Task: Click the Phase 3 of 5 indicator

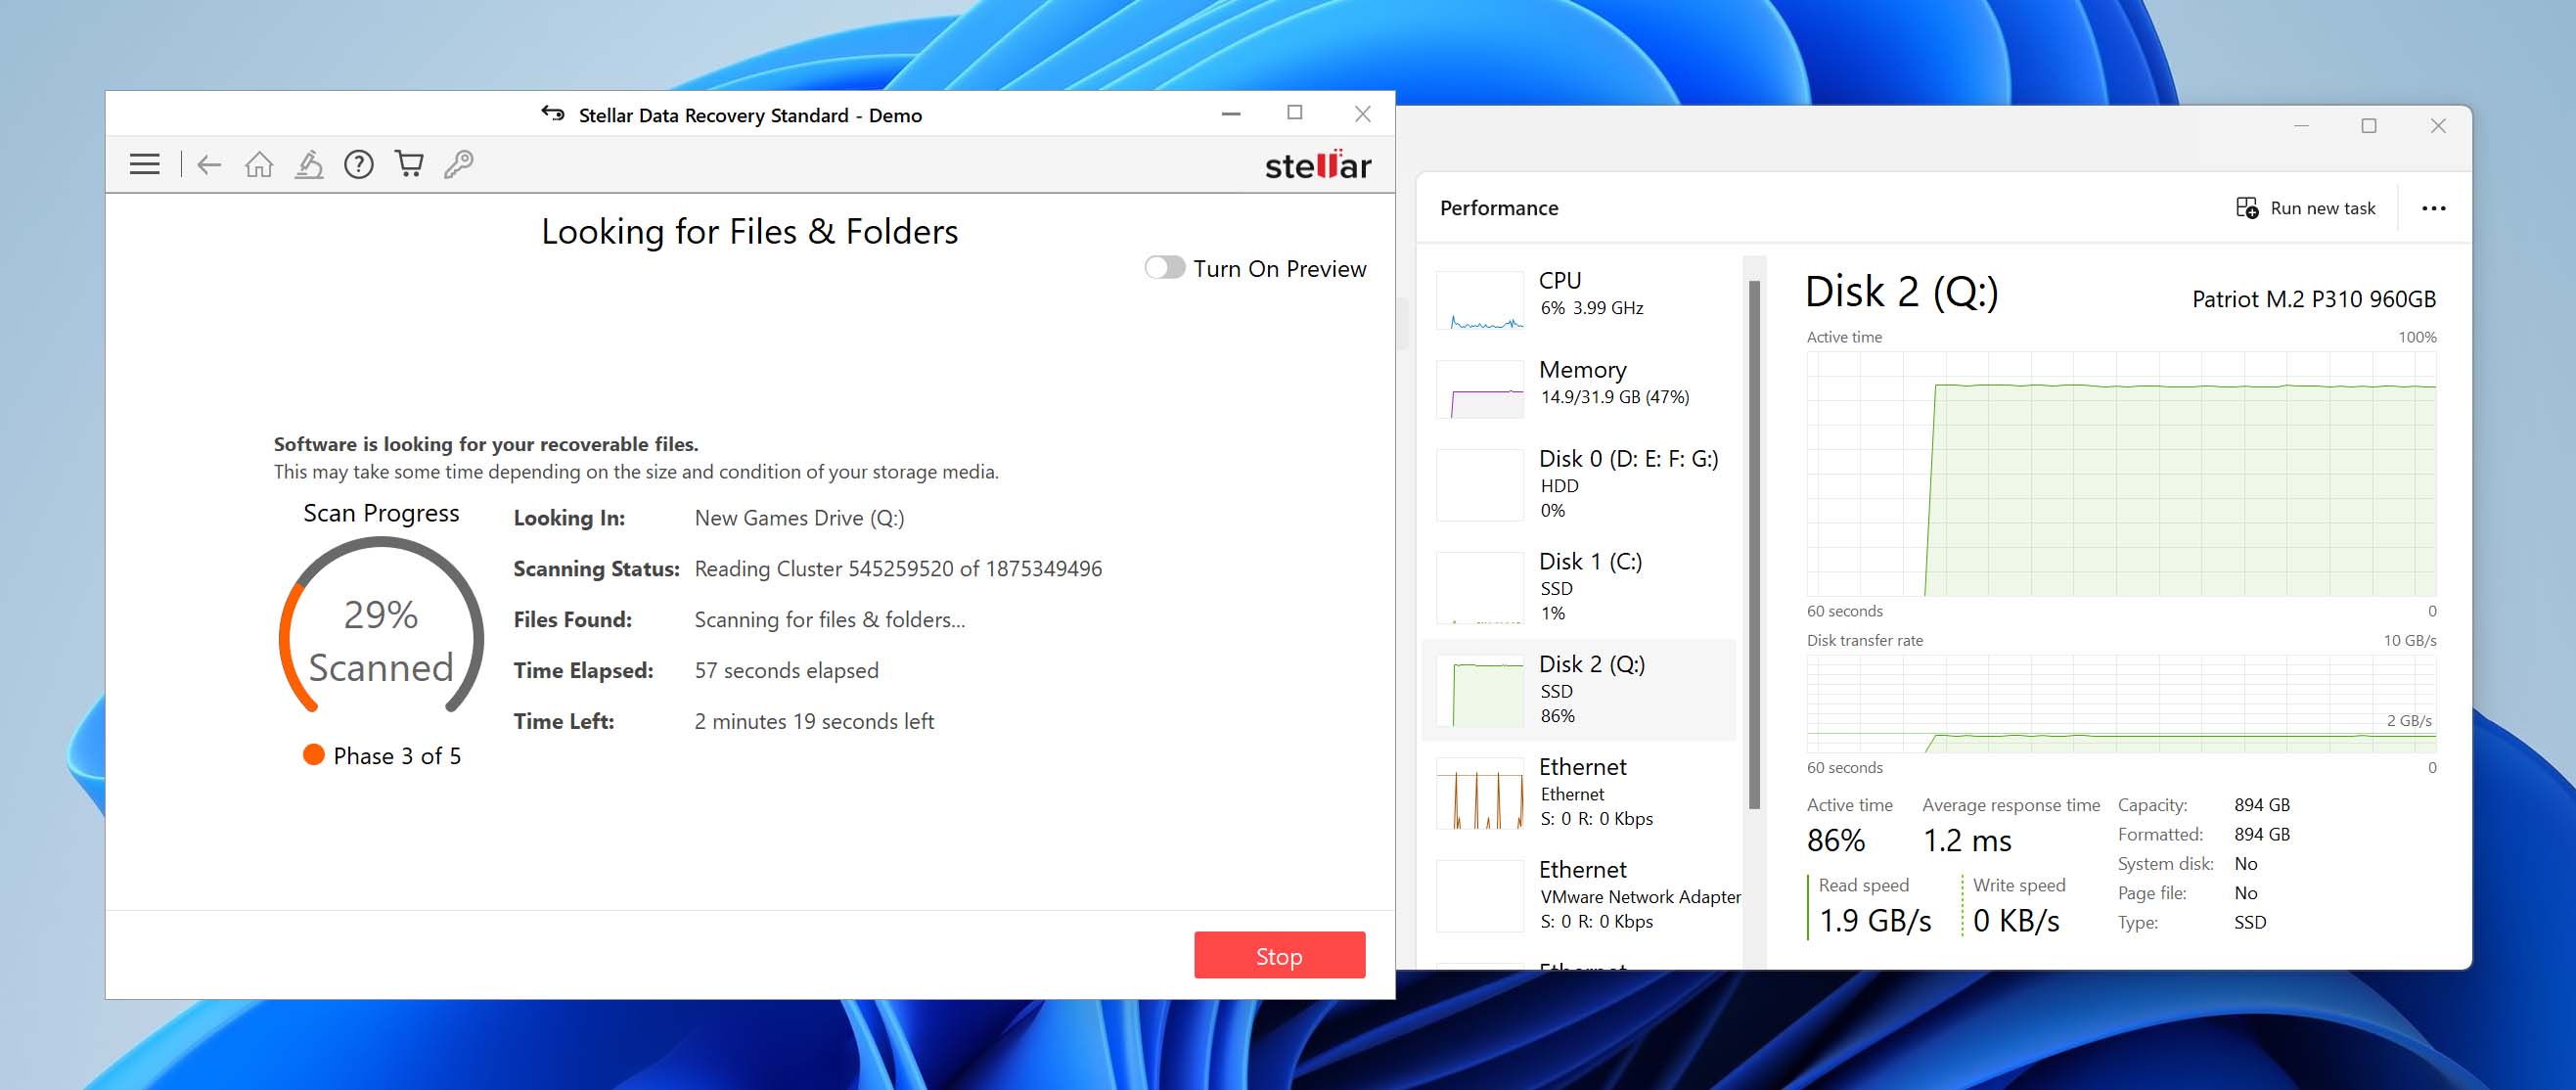Action: [383, 756]
